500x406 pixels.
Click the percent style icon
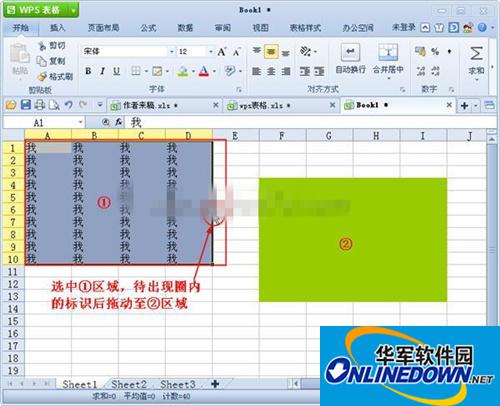[x=435, y=51]
